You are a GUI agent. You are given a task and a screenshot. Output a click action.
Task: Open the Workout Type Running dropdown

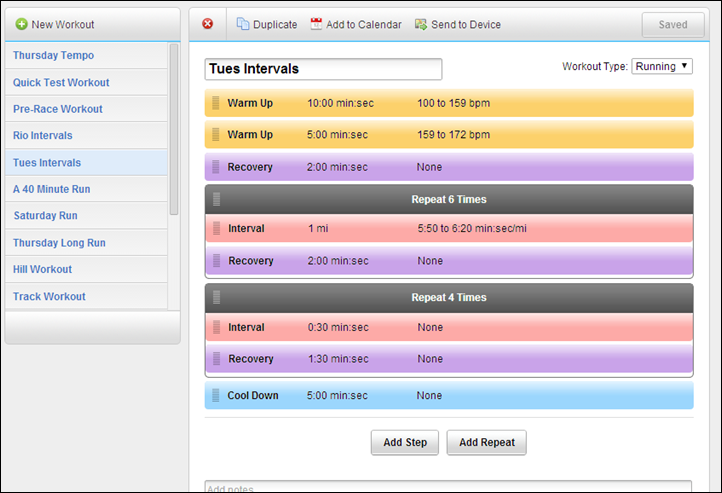[x=662, y=66]
